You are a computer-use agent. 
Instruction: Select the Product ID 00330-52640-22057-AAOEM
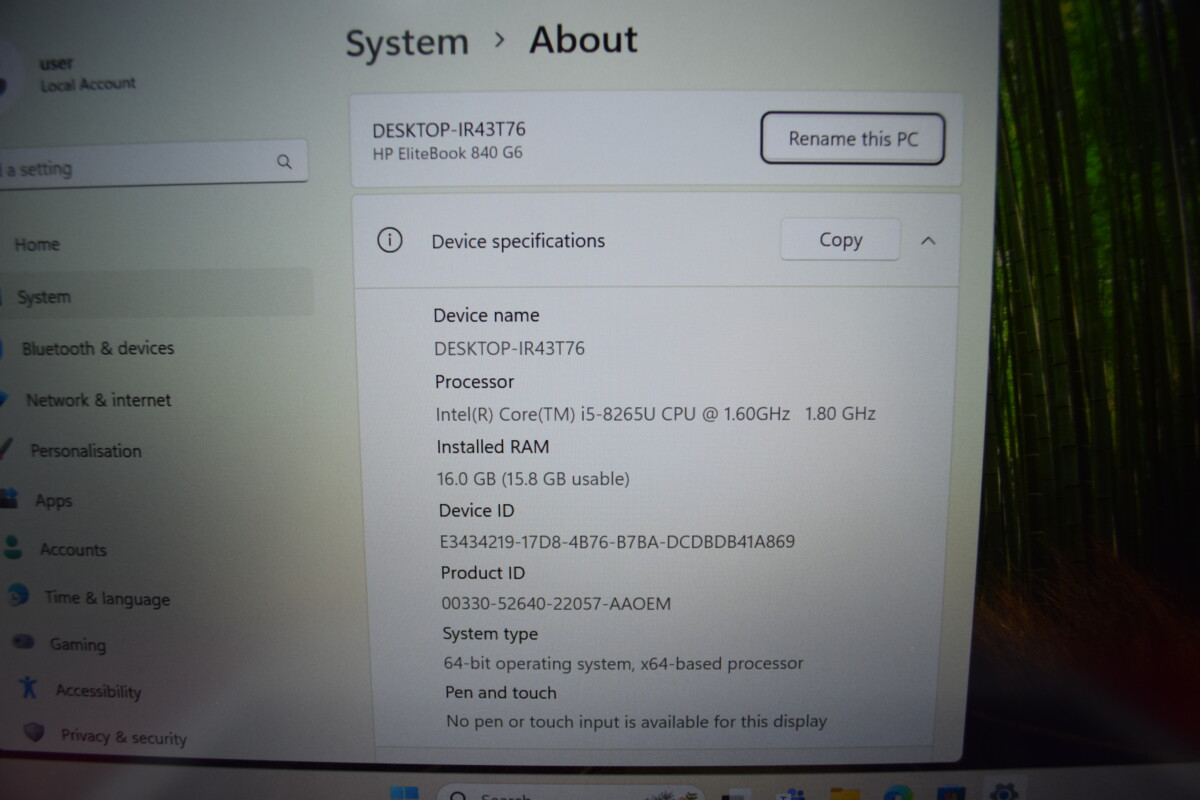pos(556,603)
